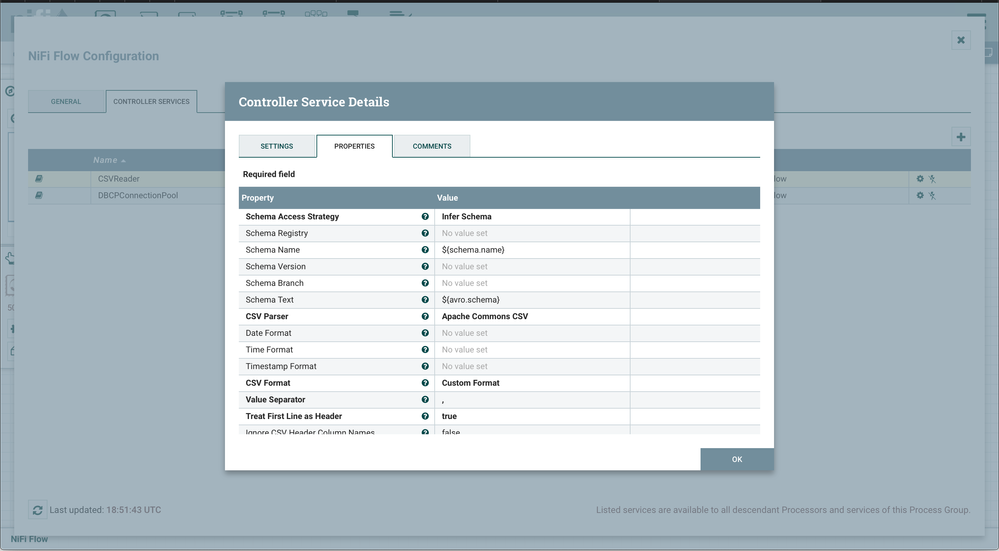Click the enable bolt icon for CSVReader

tap(932, 179)
